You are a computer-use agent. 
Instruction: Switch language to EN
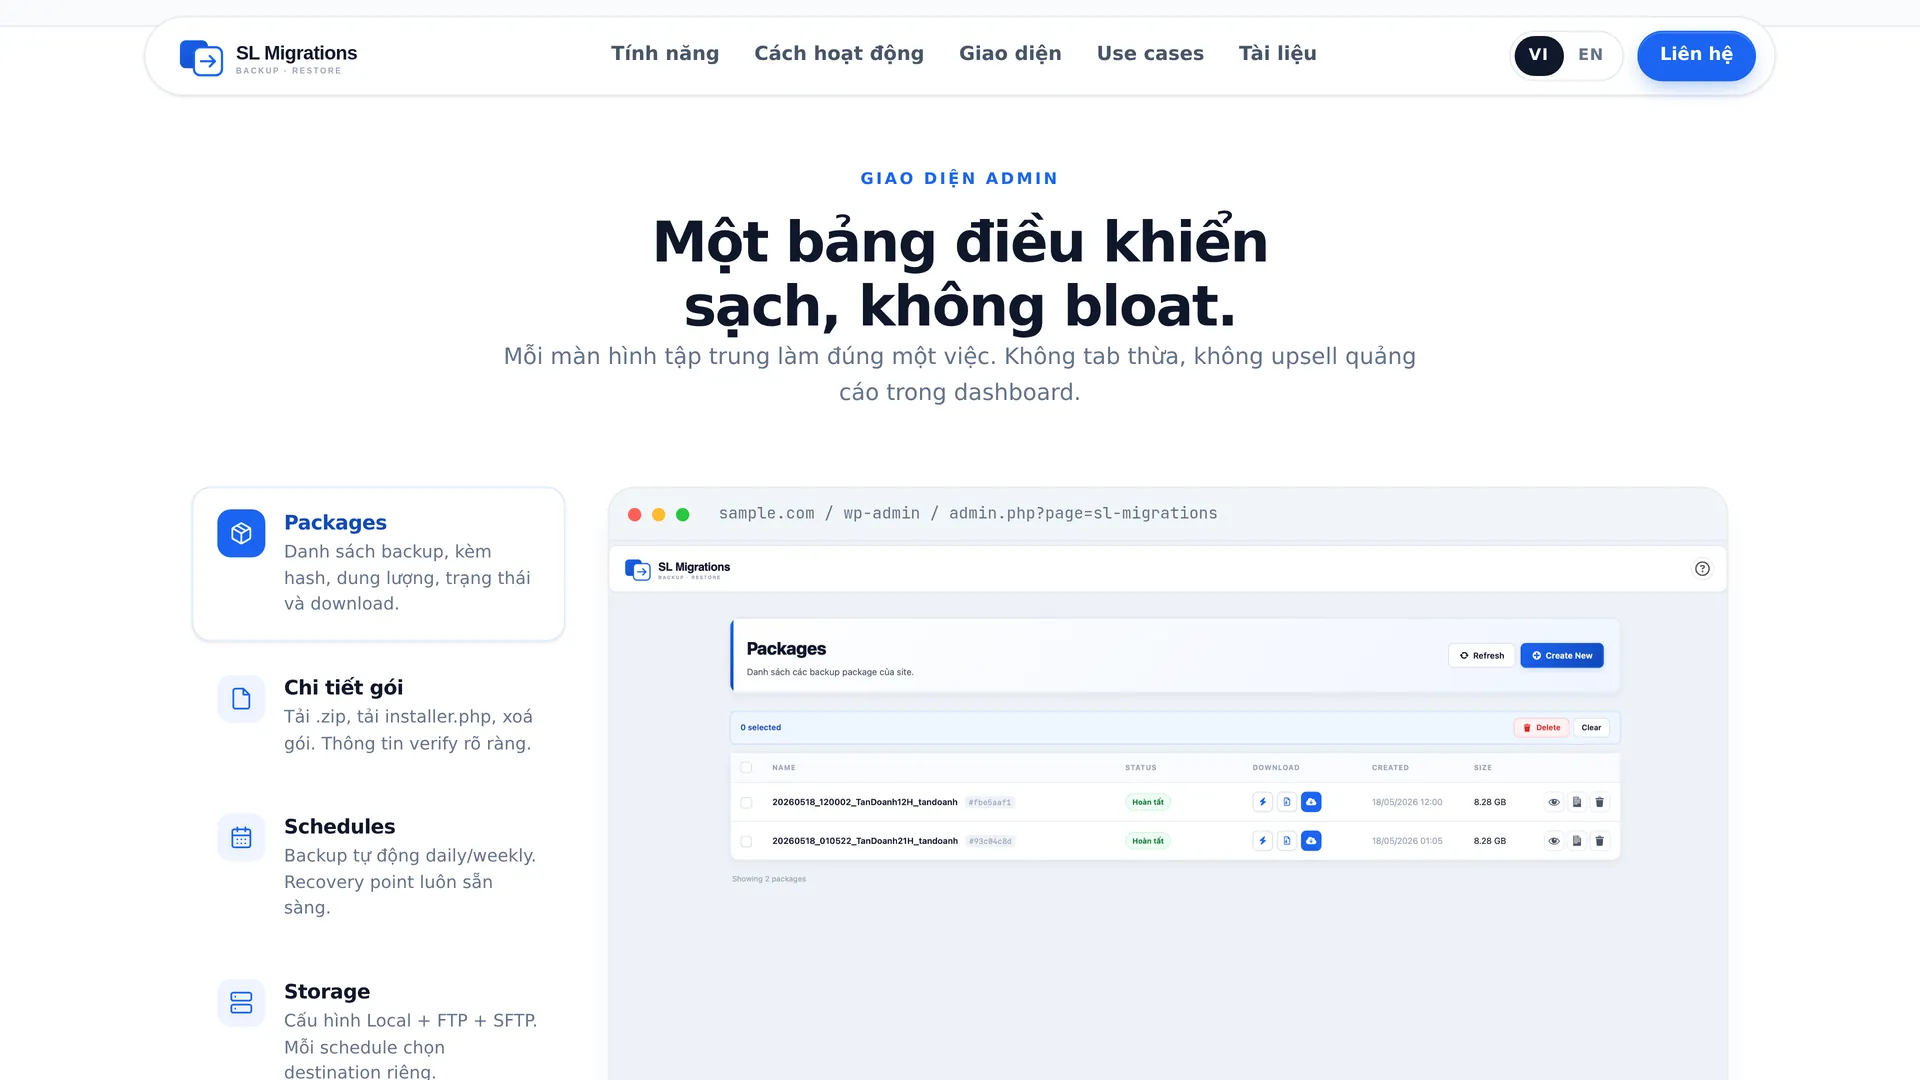pyautogui.click(x=1590, y=55)
